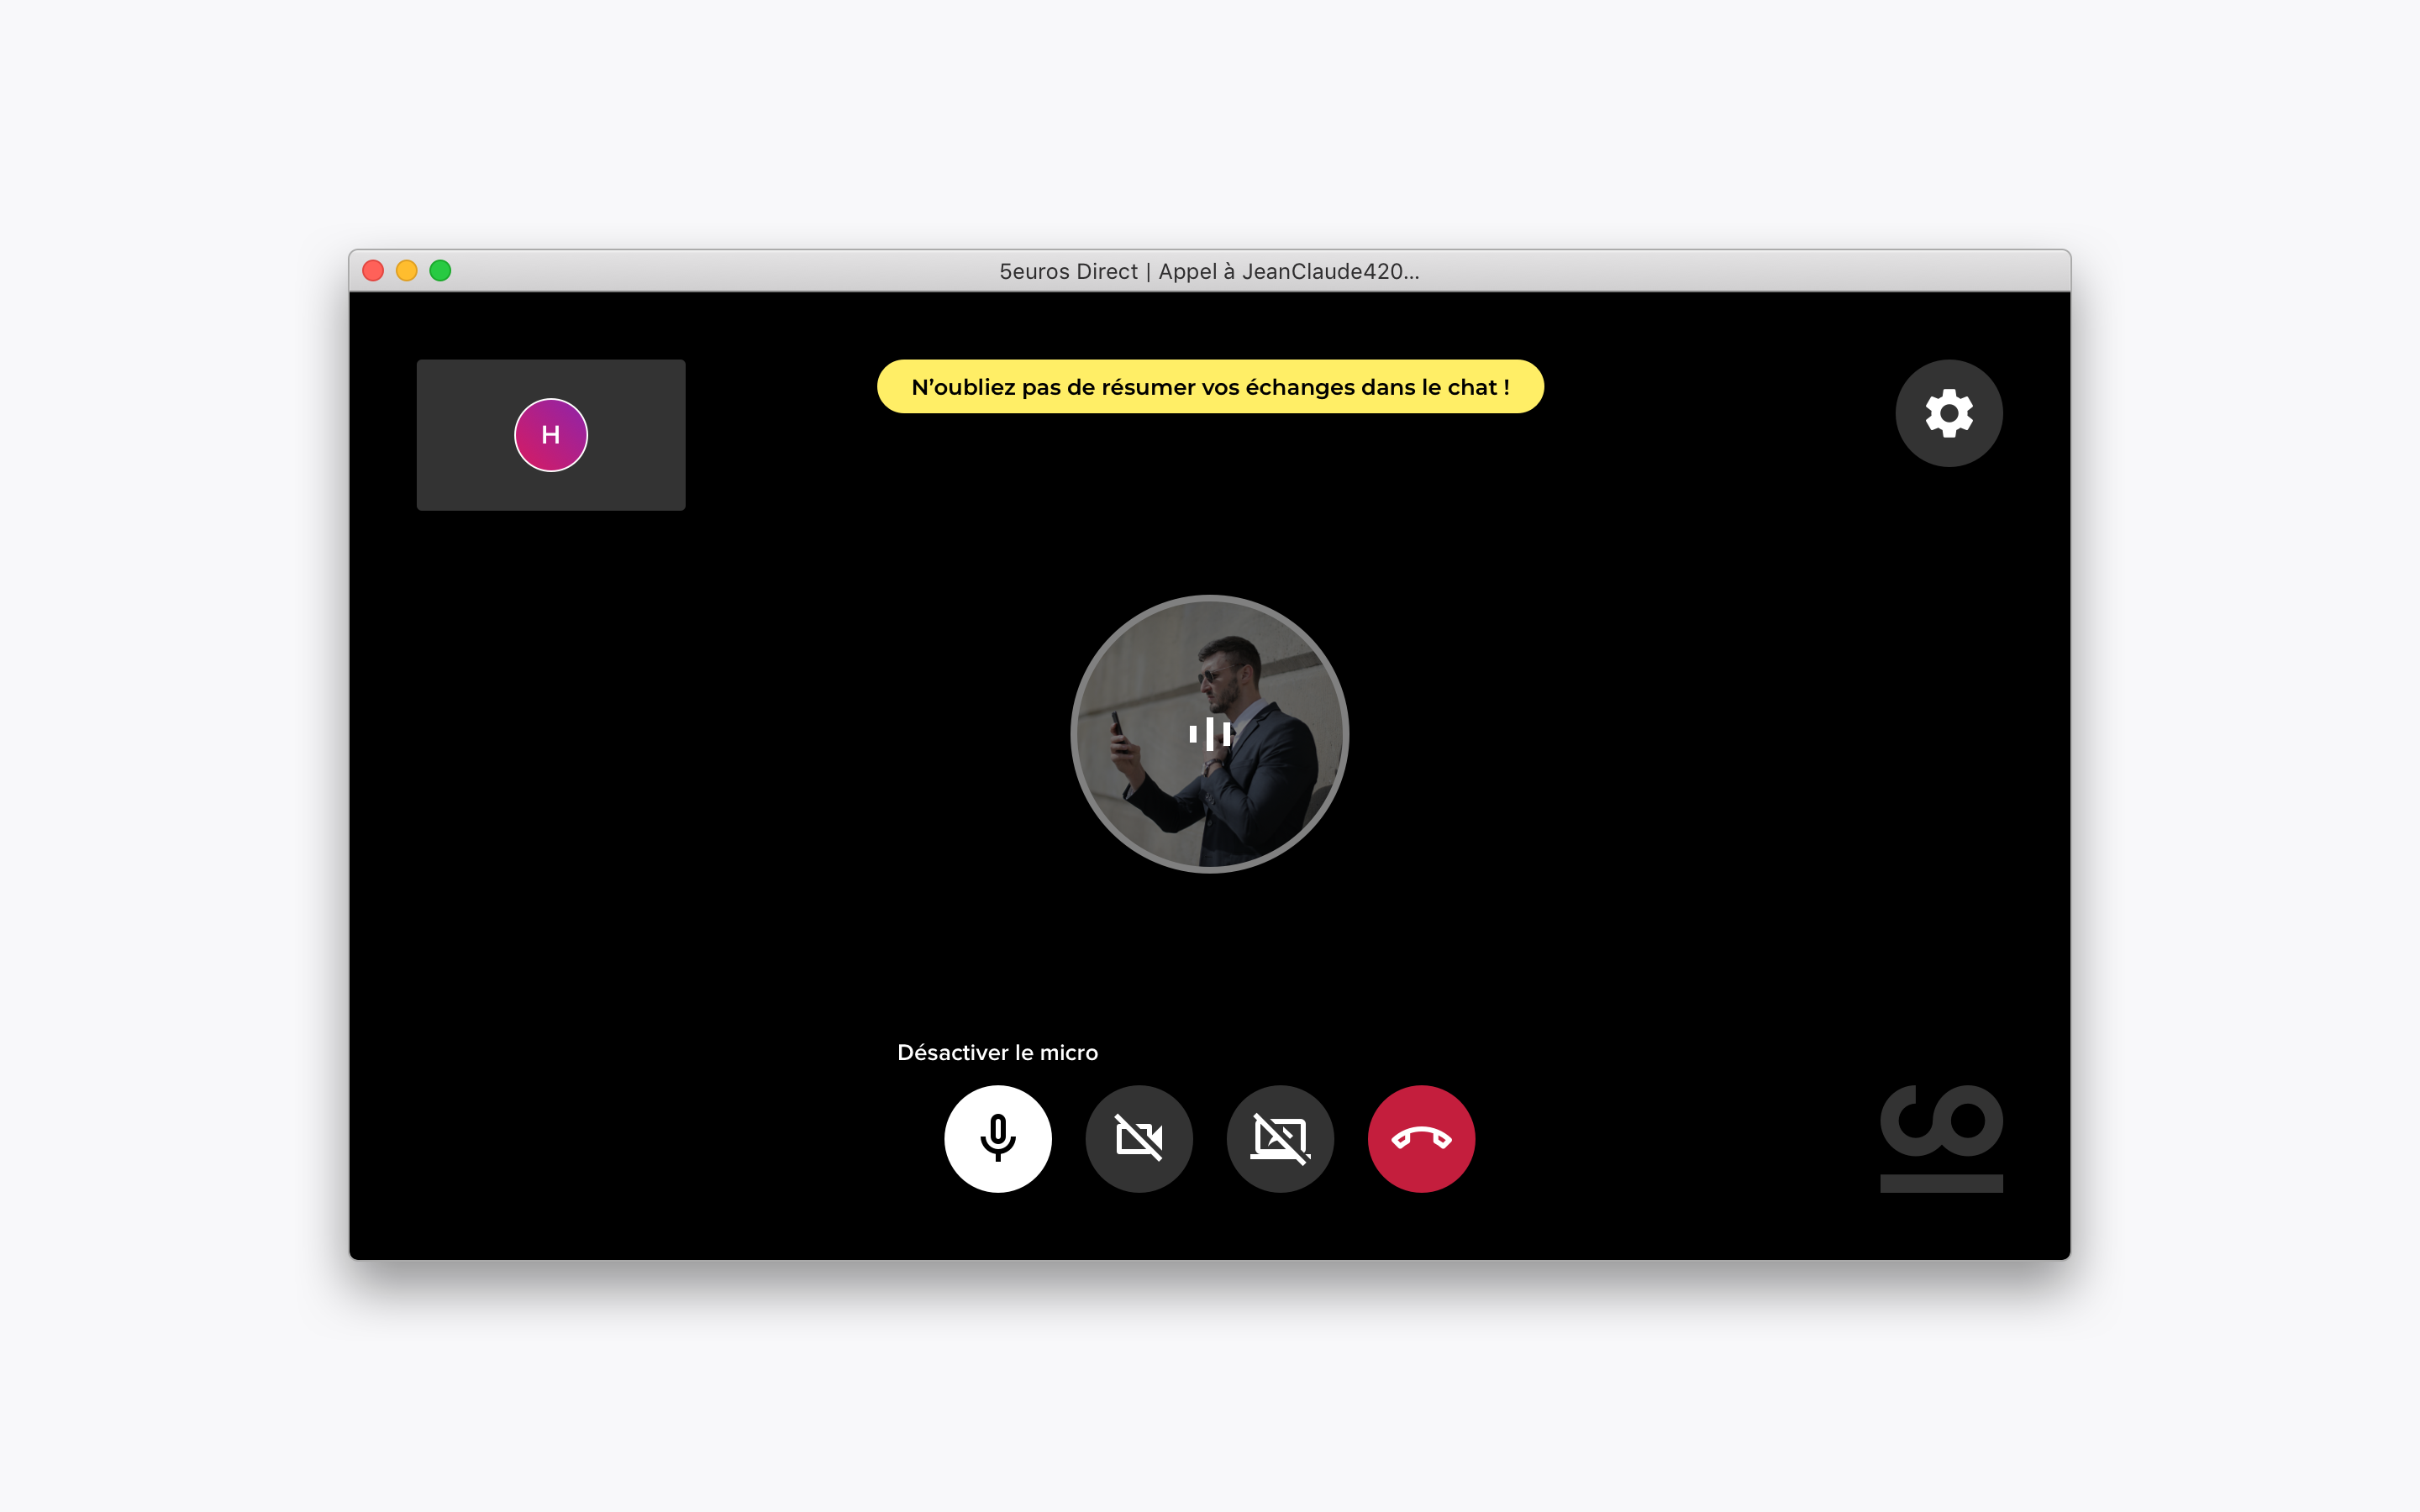Click the white audio wave bars indicator
2420x1512 pixels.
(x=1209, y=733)
